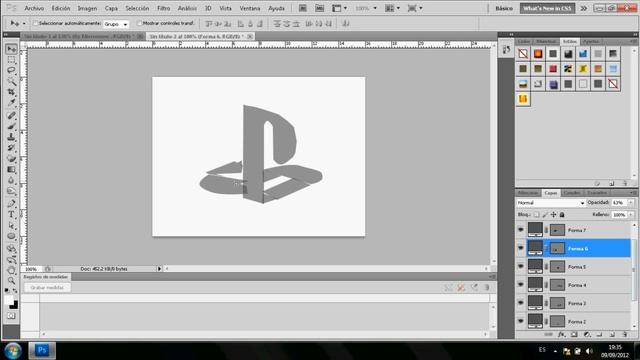The image size is (640, 360).
Task: Apply the red style swatch in Estilos panel
Action: [x=553, y=69]
